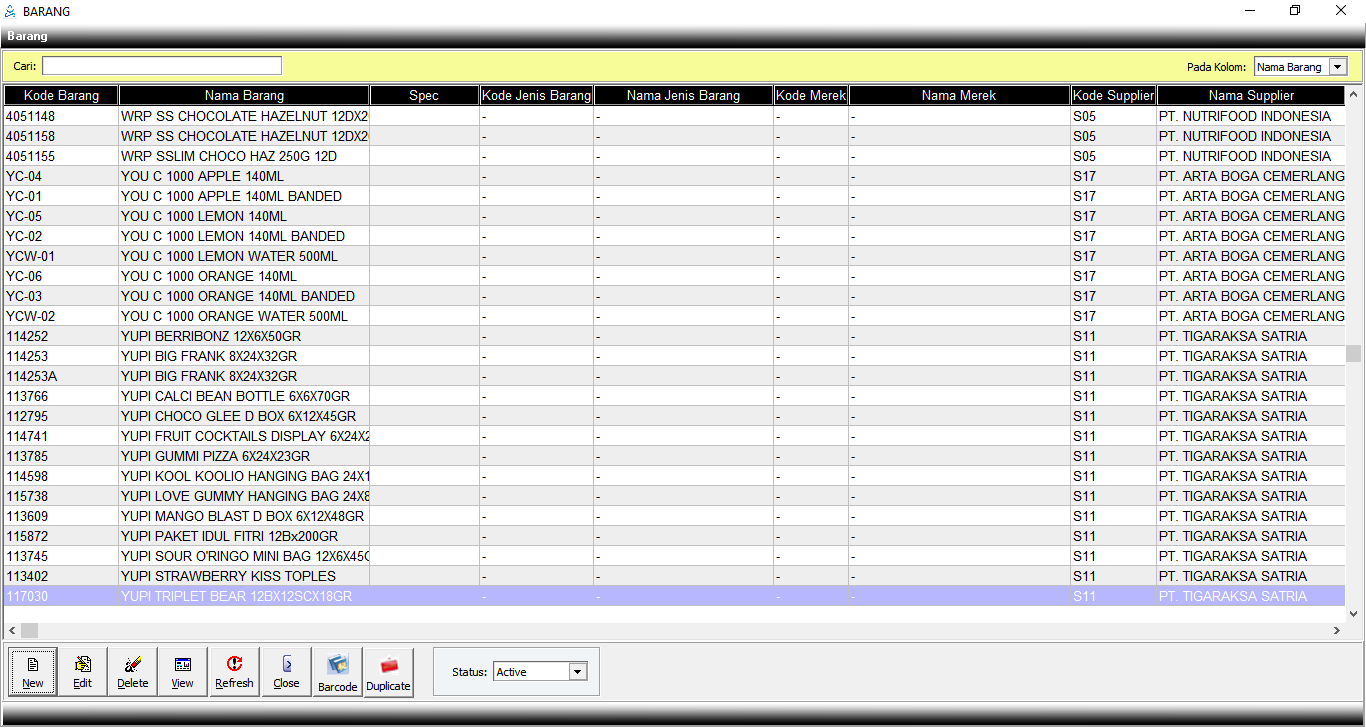The image size is (1366, 728).
Task: Click into the Cari search field
Action: click(162, 66)
